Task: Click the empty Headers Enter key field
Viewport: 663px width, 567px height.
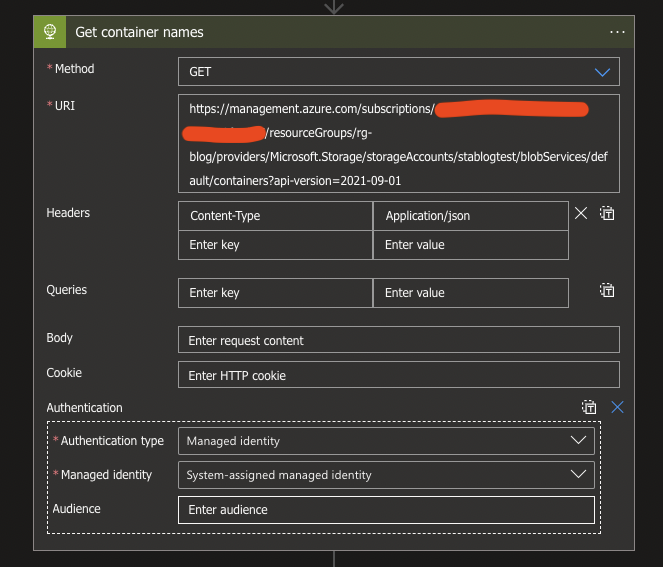Action: click(275, 245)
